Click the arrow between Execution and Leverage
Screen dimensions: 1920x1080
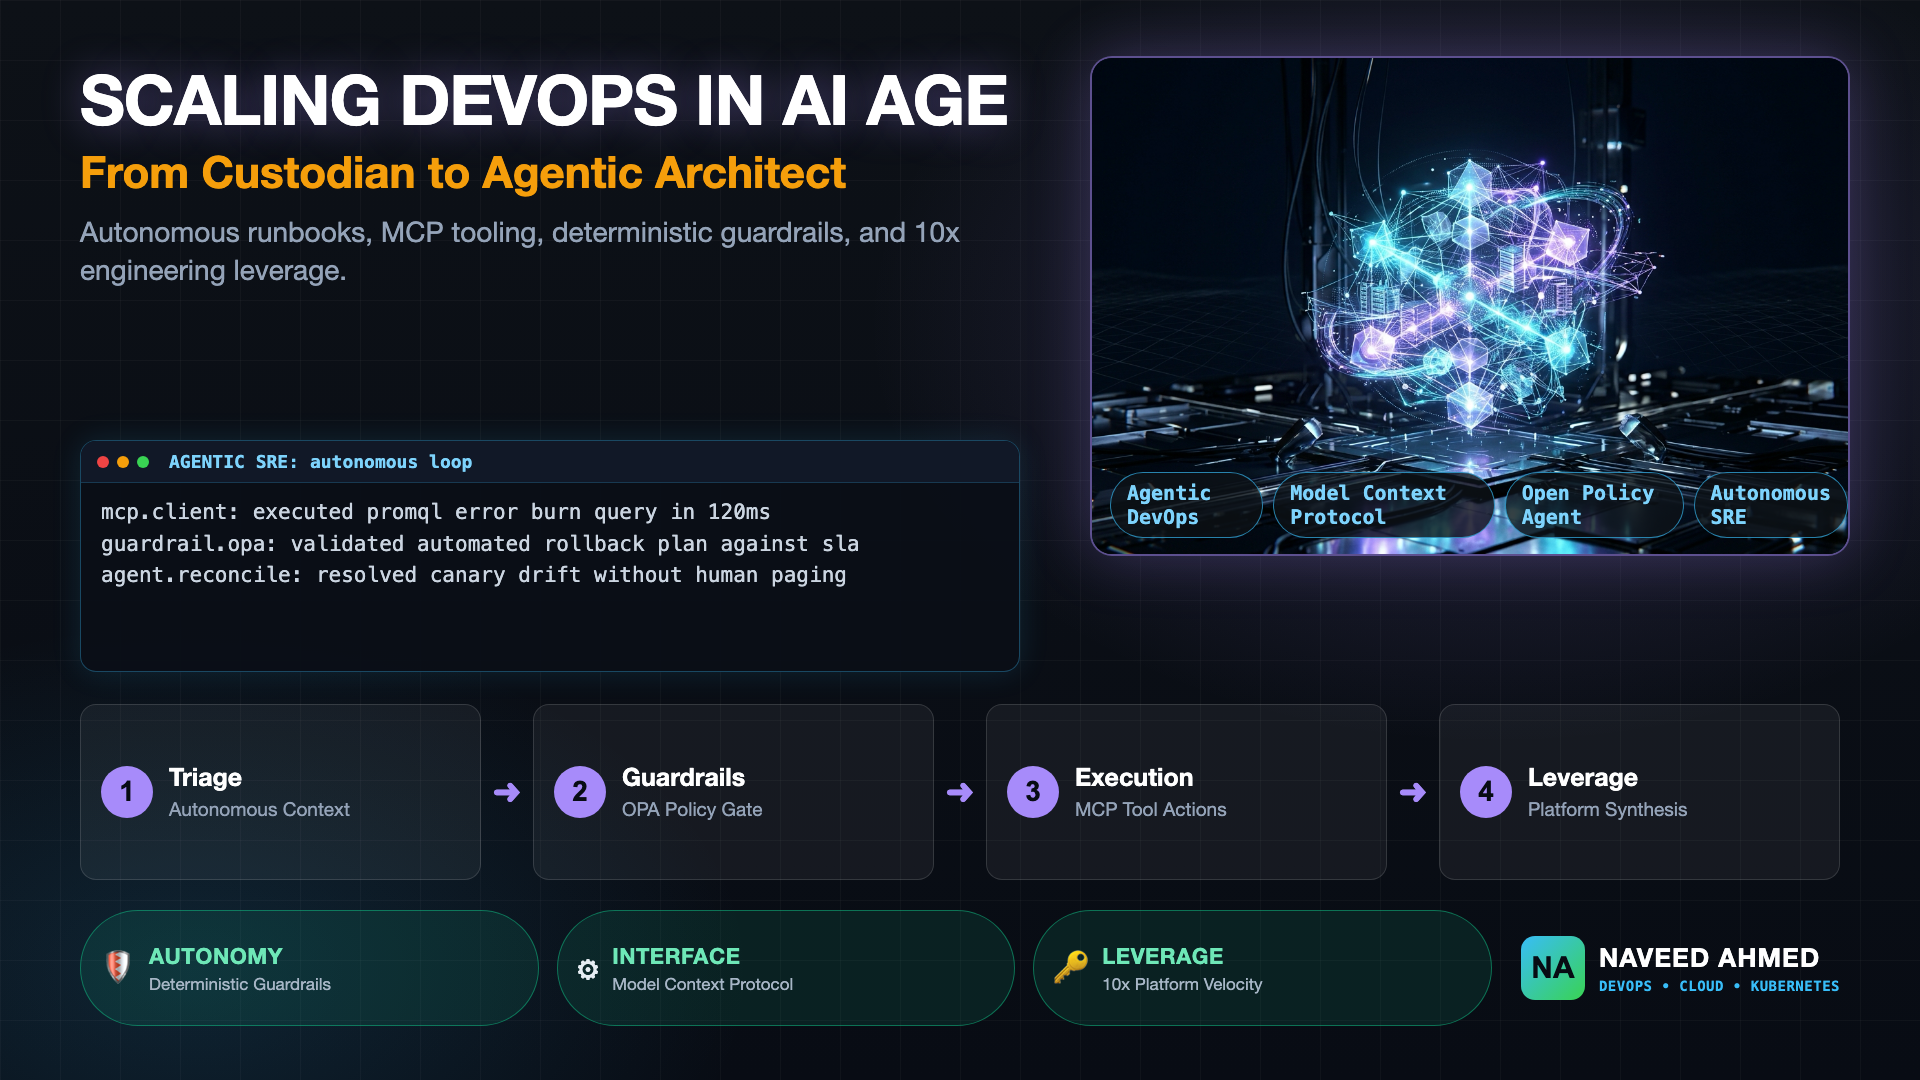tap(1413, 793)
